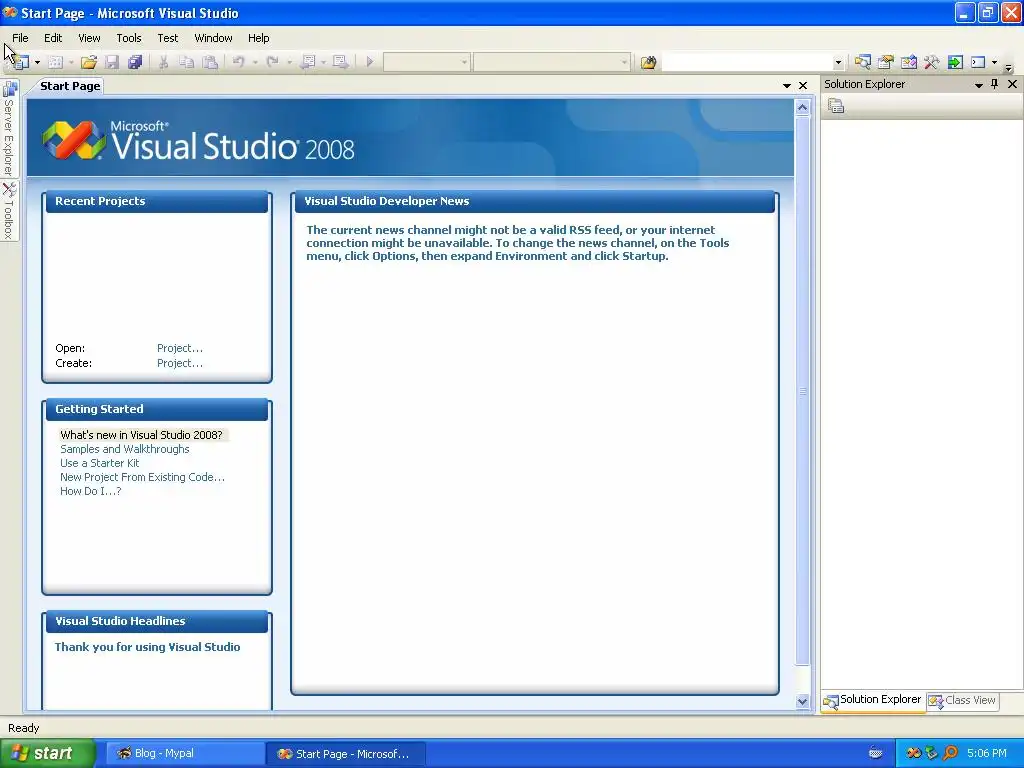Open the How Do I...? link

(x=91, y=491)
